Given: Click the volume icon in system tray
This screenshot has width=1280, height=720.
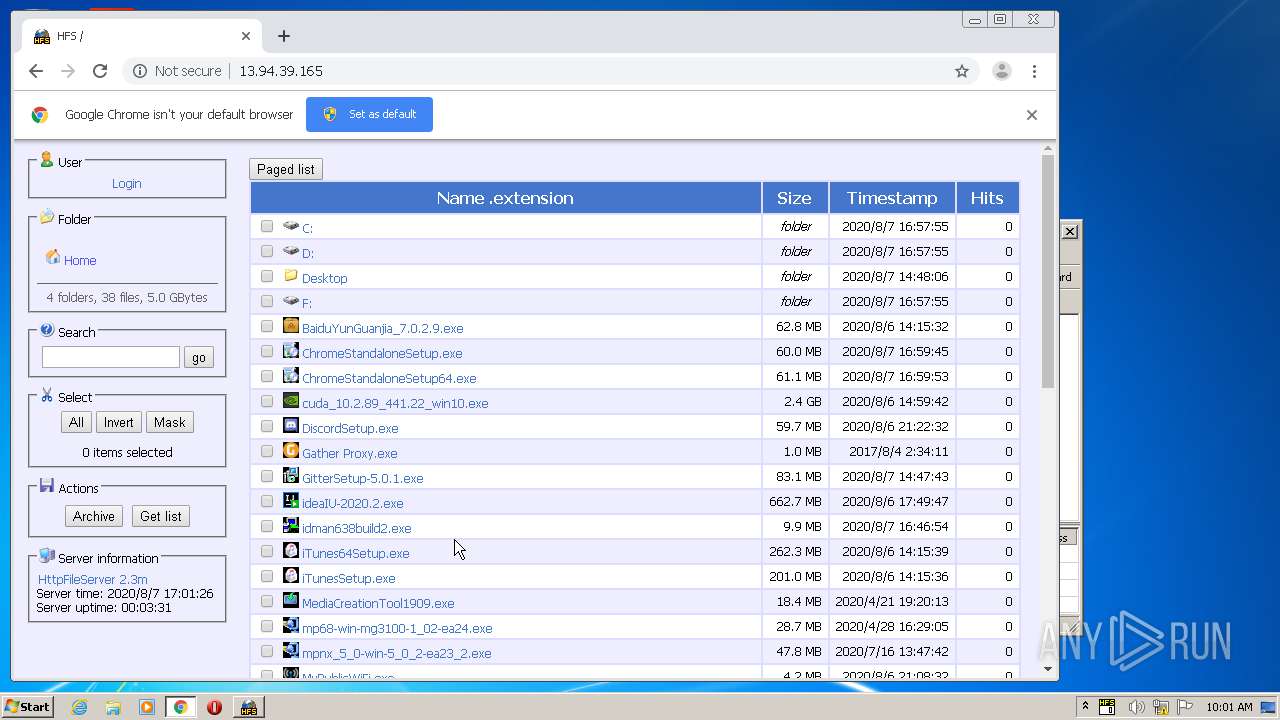Looking at the screenshot, I should [x=1136, y=707].
